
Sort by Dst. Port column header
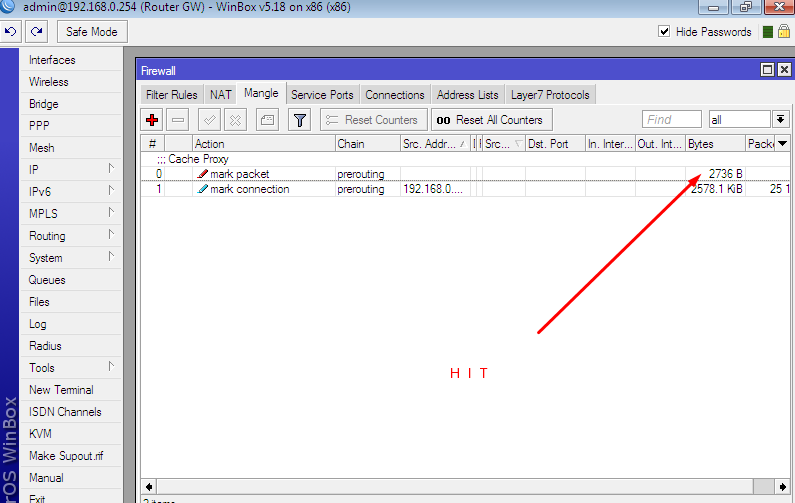[x=555, y=144]
